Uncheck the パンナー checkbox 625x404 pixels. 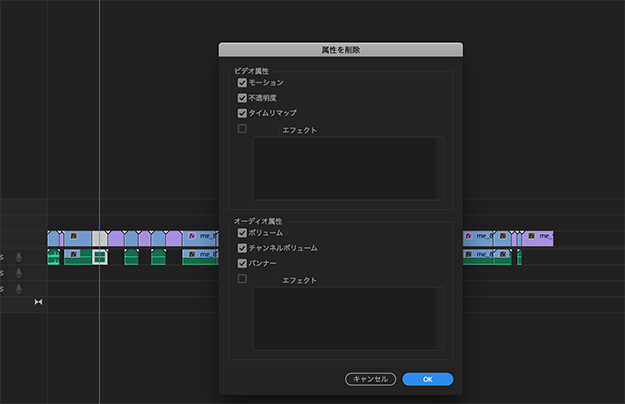(242, 263)
